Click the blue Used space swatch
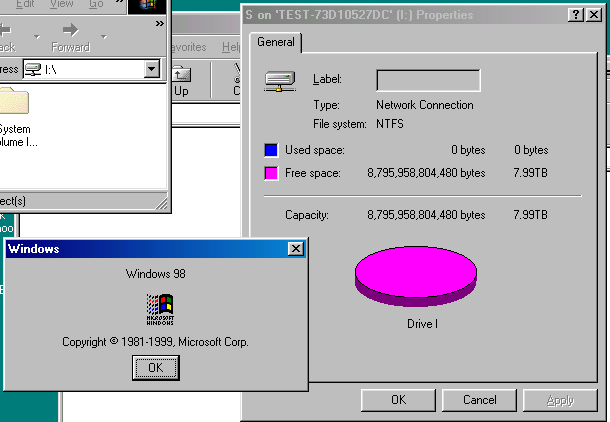The width and height of the screenshot is (610, 422). 271,150
